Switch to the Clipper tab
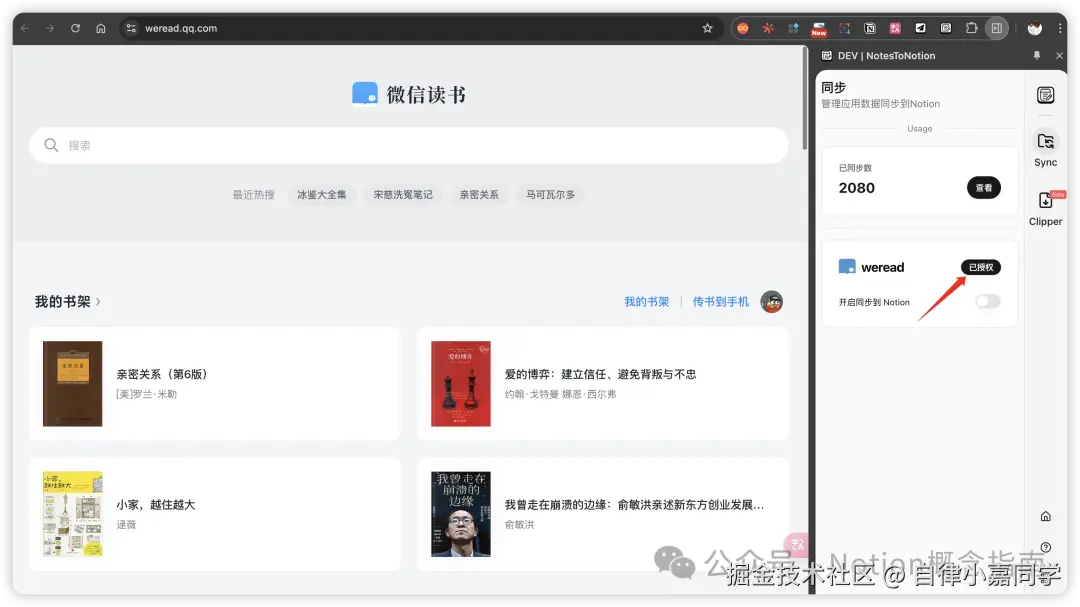This screenshot has width=1080, height=607. [1046, 209]
